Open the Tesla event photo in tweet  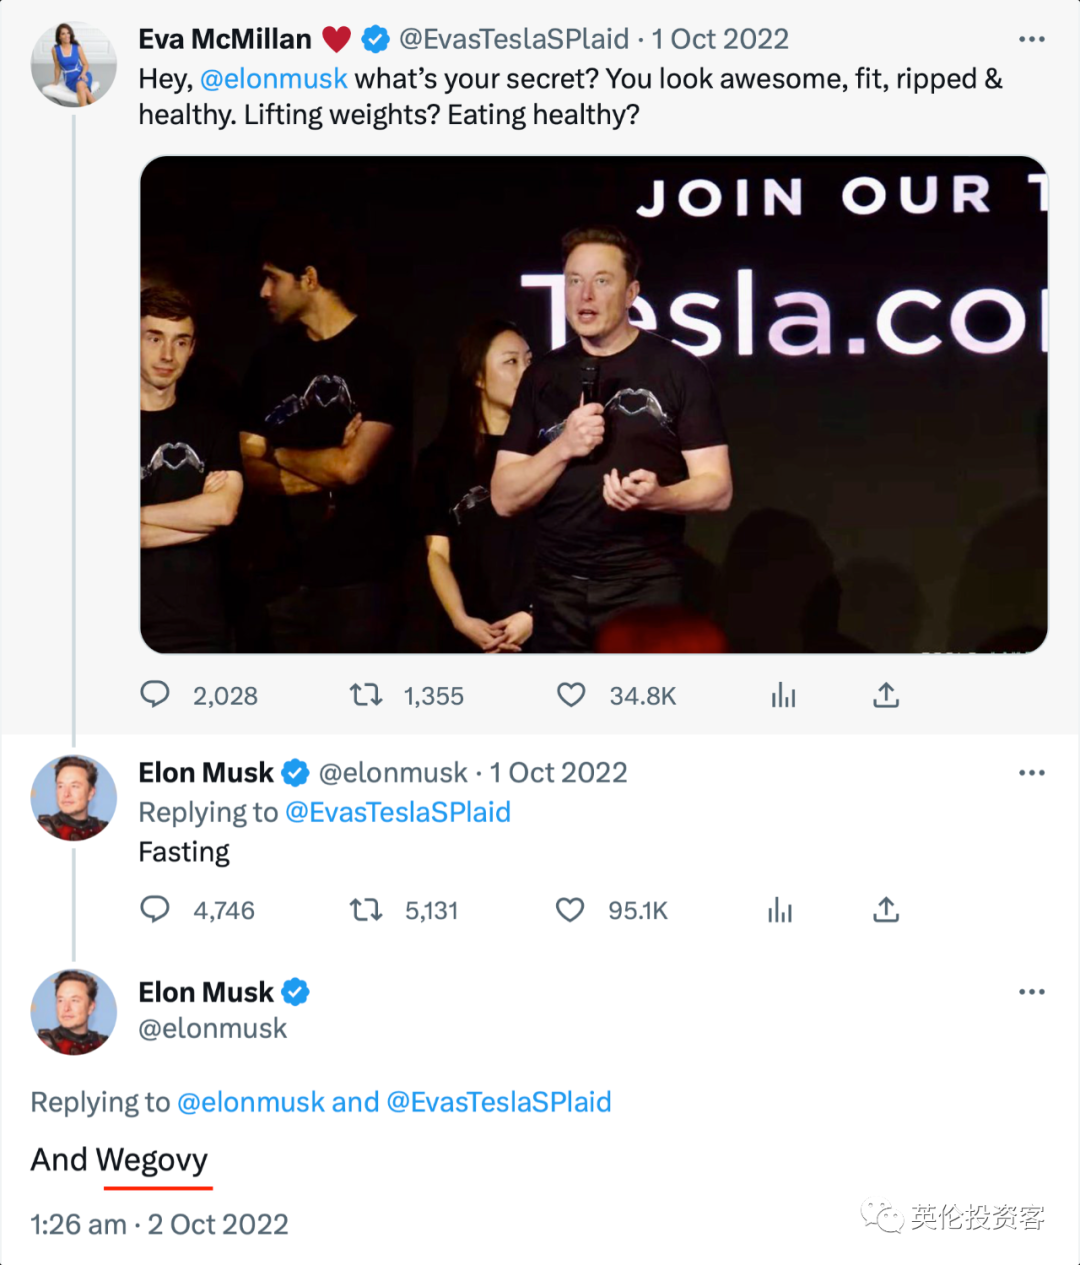click(593, 405)
